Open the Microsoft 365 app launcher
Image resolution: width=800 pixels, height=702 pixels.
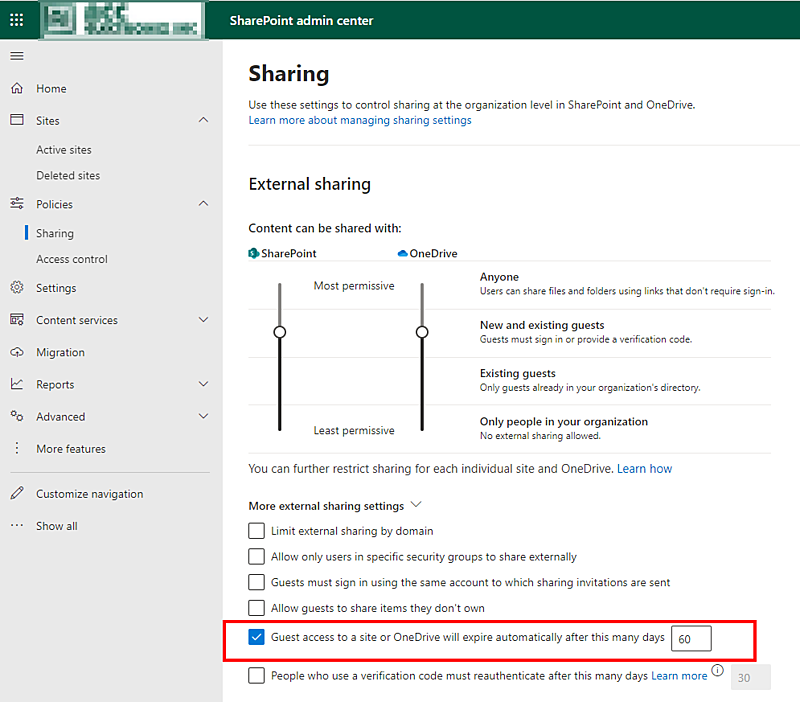(18, 18)
